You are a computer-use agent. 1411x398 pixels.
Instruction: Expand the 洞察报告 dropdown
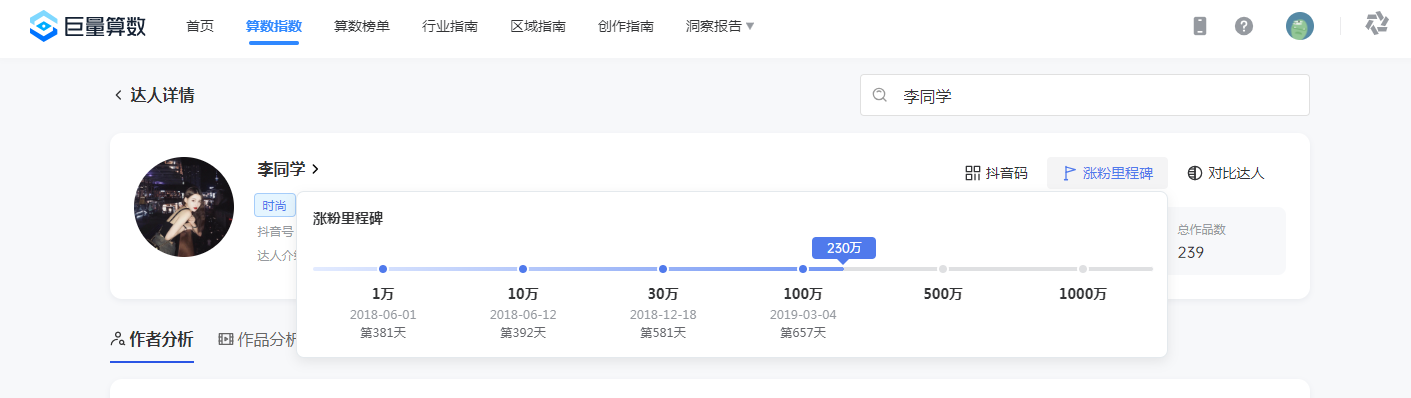click(x=720, y=26)
